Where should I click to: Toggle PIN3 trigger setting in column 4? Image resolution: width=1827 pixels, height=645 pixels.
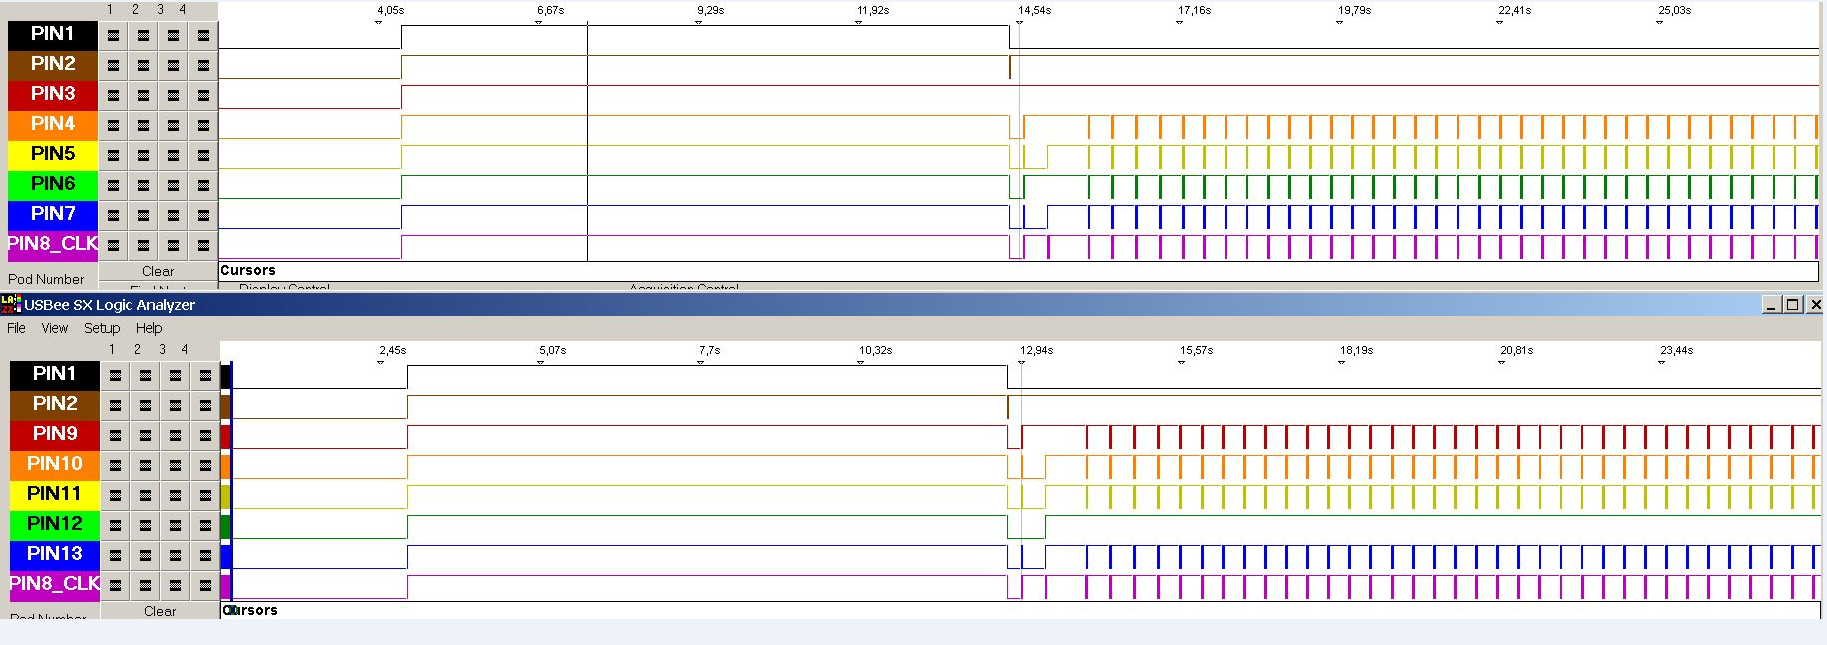203,95
